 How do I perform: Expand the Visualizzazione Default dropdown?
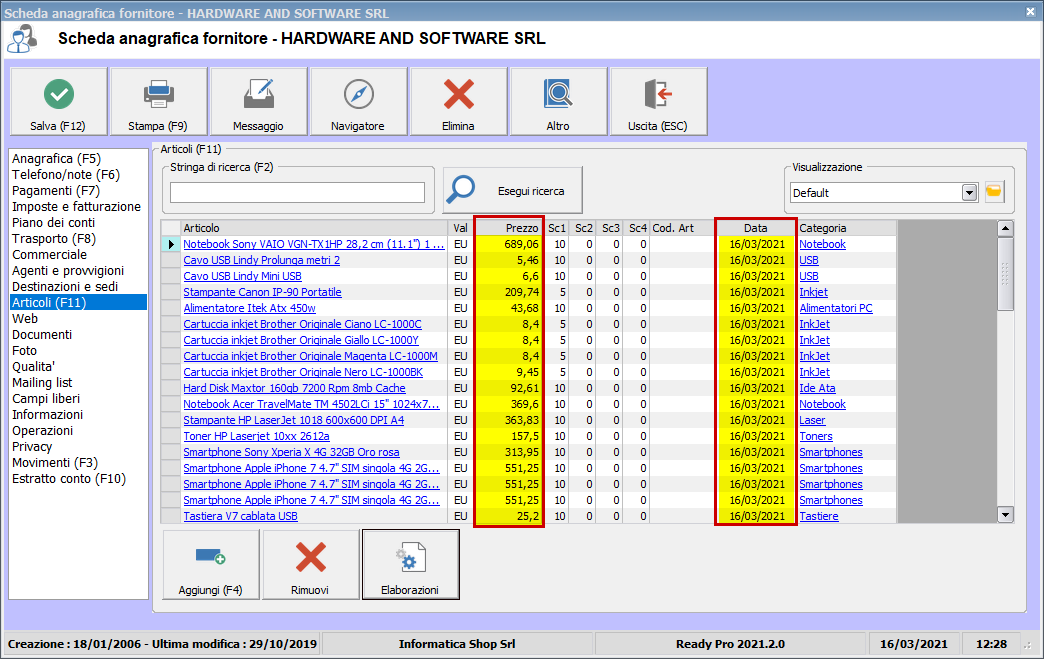[x=969, y=193]
